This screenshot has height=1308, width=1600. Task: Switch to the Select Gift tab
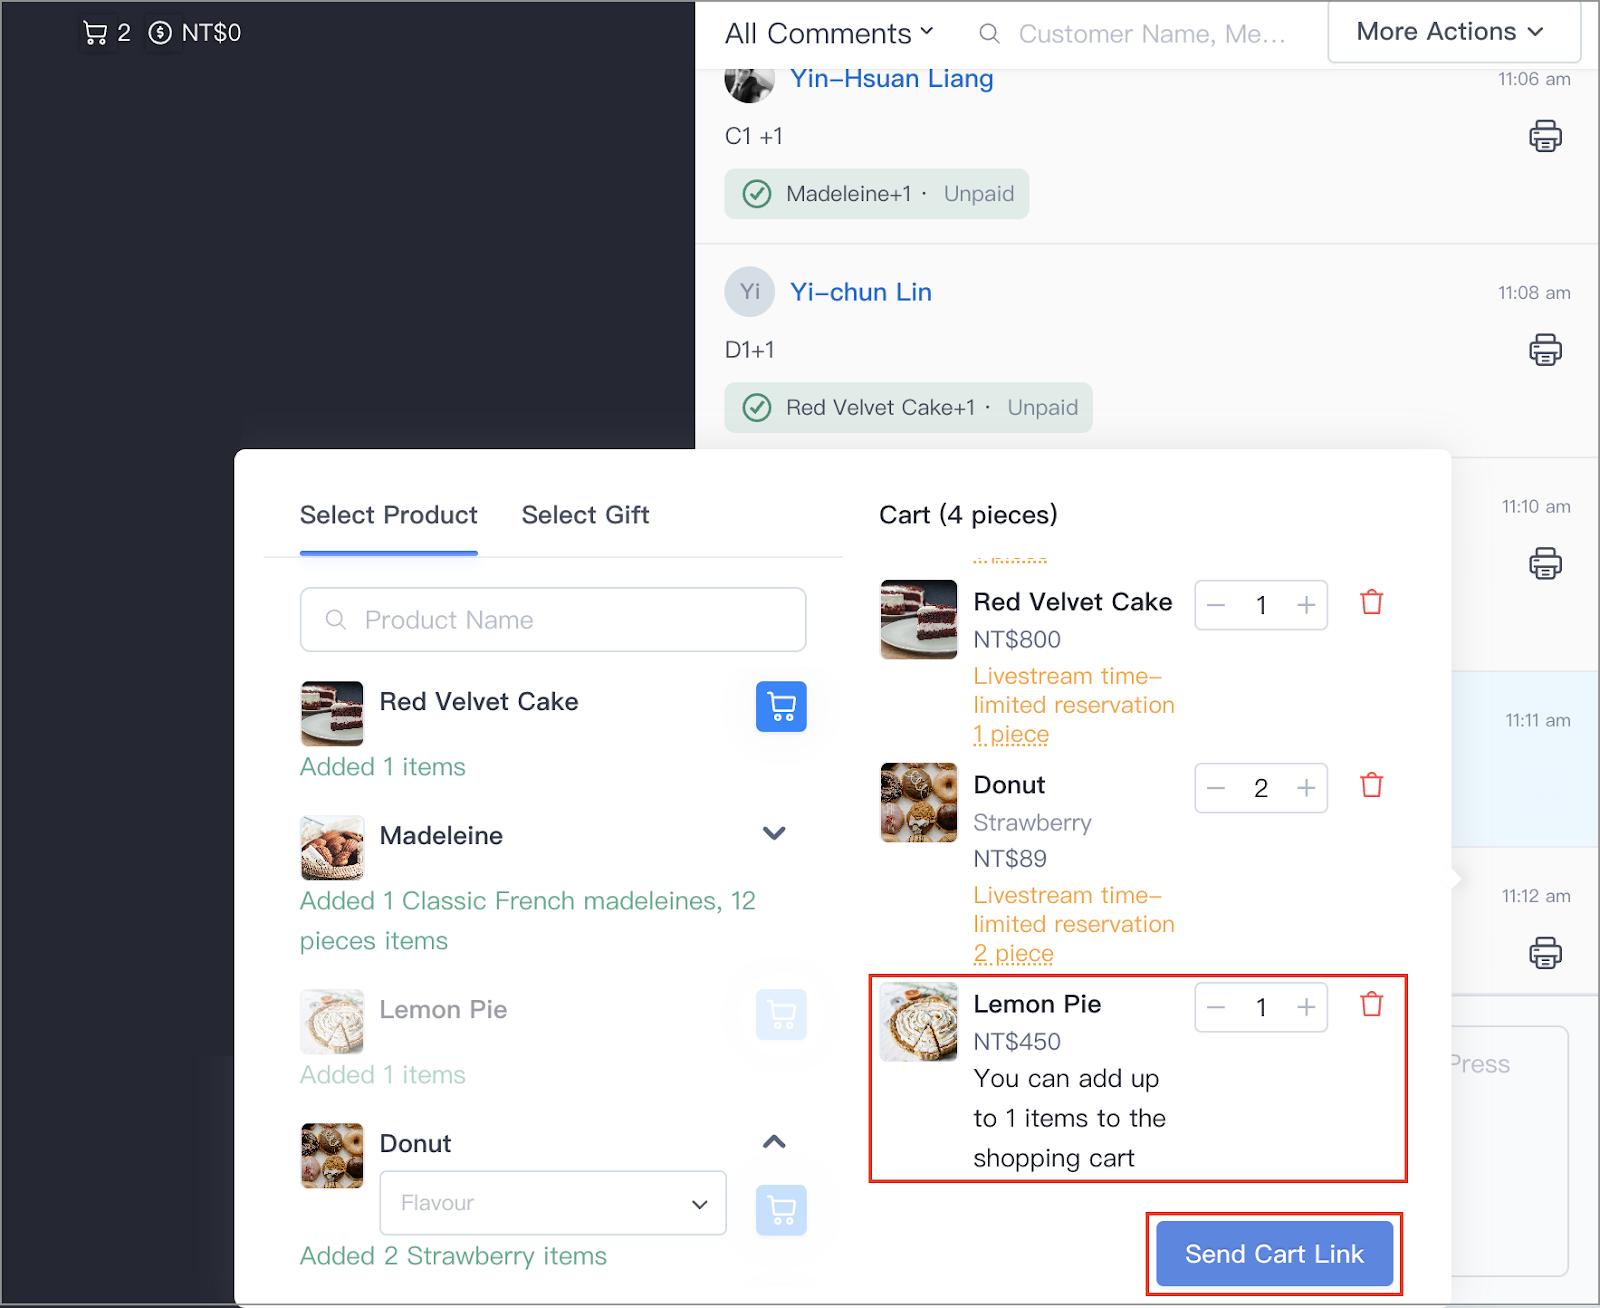(585, 514)
